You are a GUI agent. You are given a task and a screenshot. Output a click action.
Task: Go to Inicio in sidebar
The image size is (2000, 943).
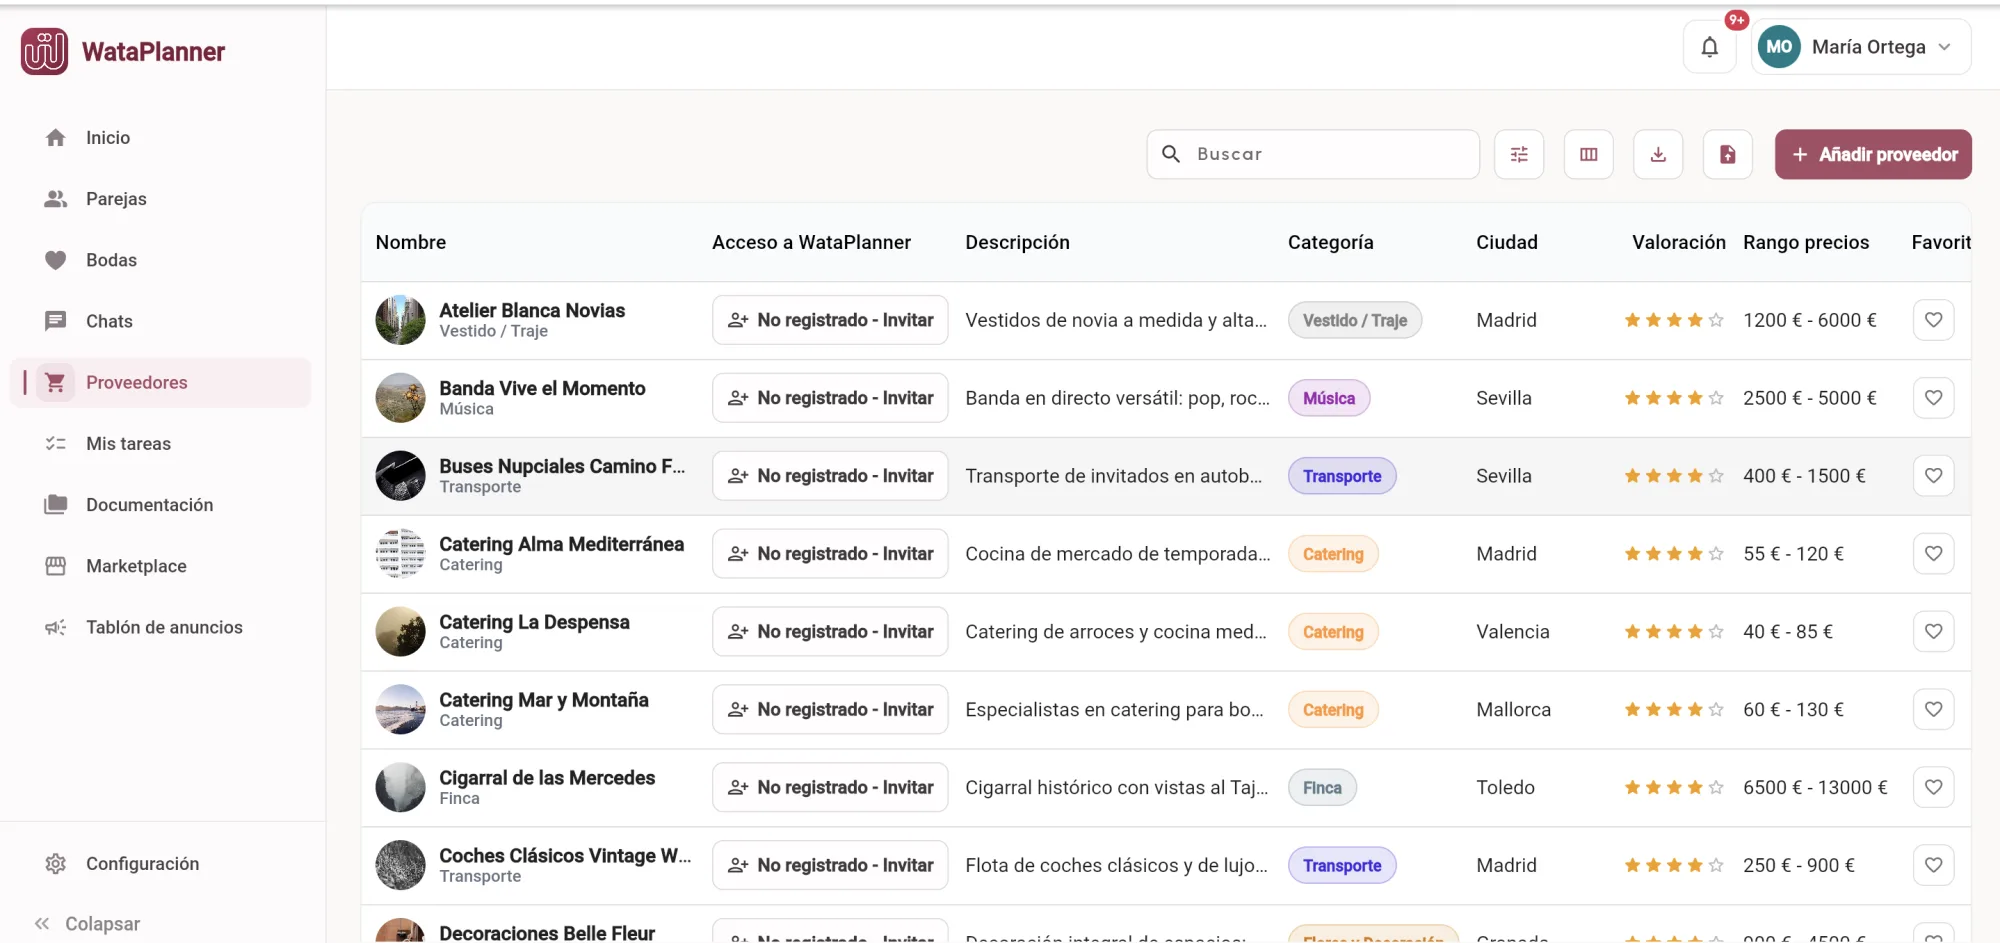click(160, 138)
